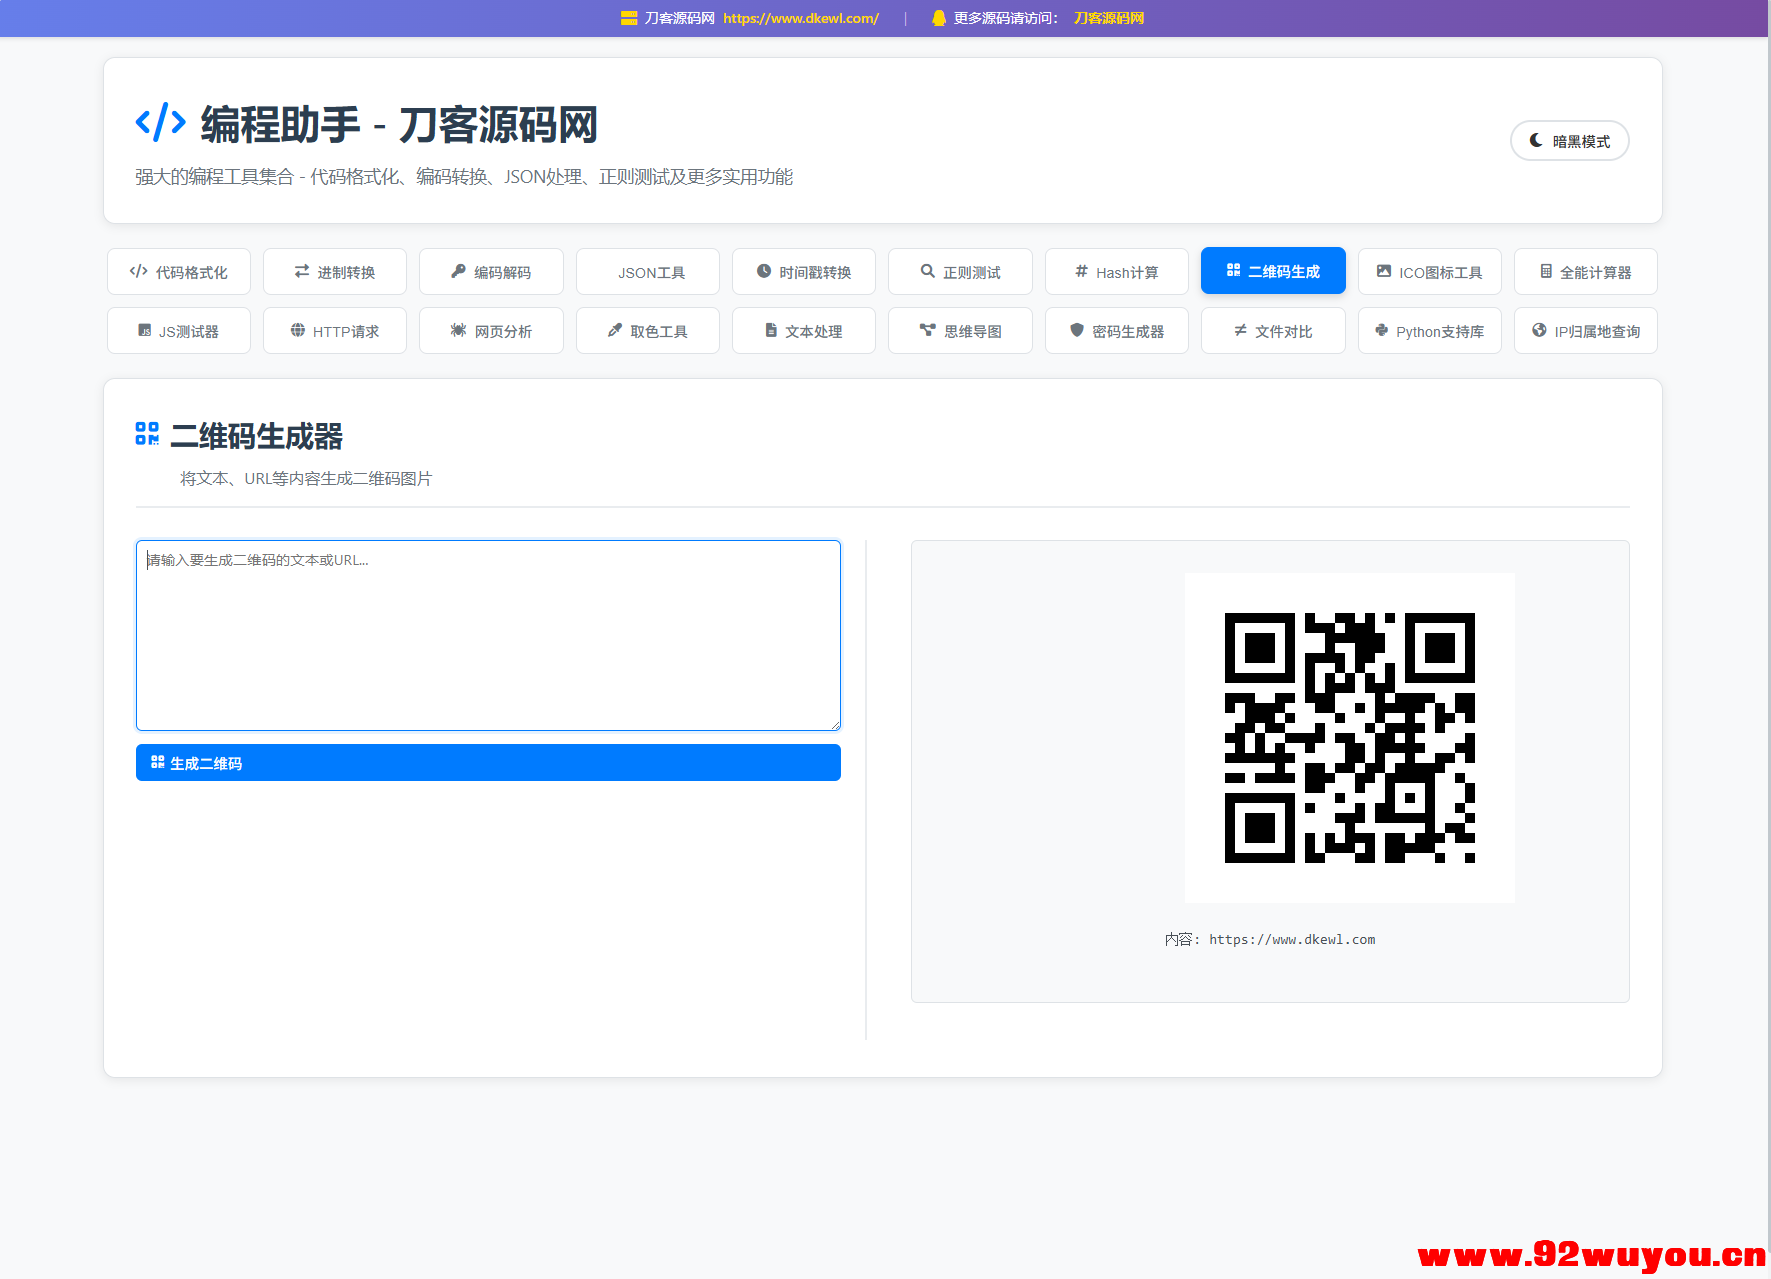
Task: Launch the JSON工具
Action: tap(647, 271)
